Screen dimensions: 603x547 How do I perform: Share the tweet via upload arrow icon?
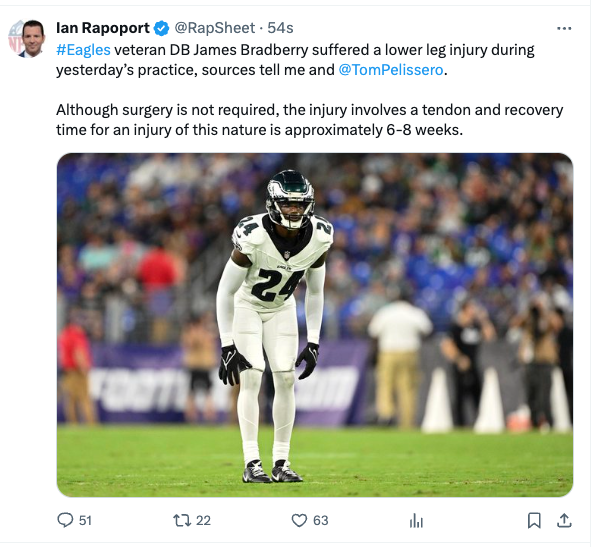(564, 520)
